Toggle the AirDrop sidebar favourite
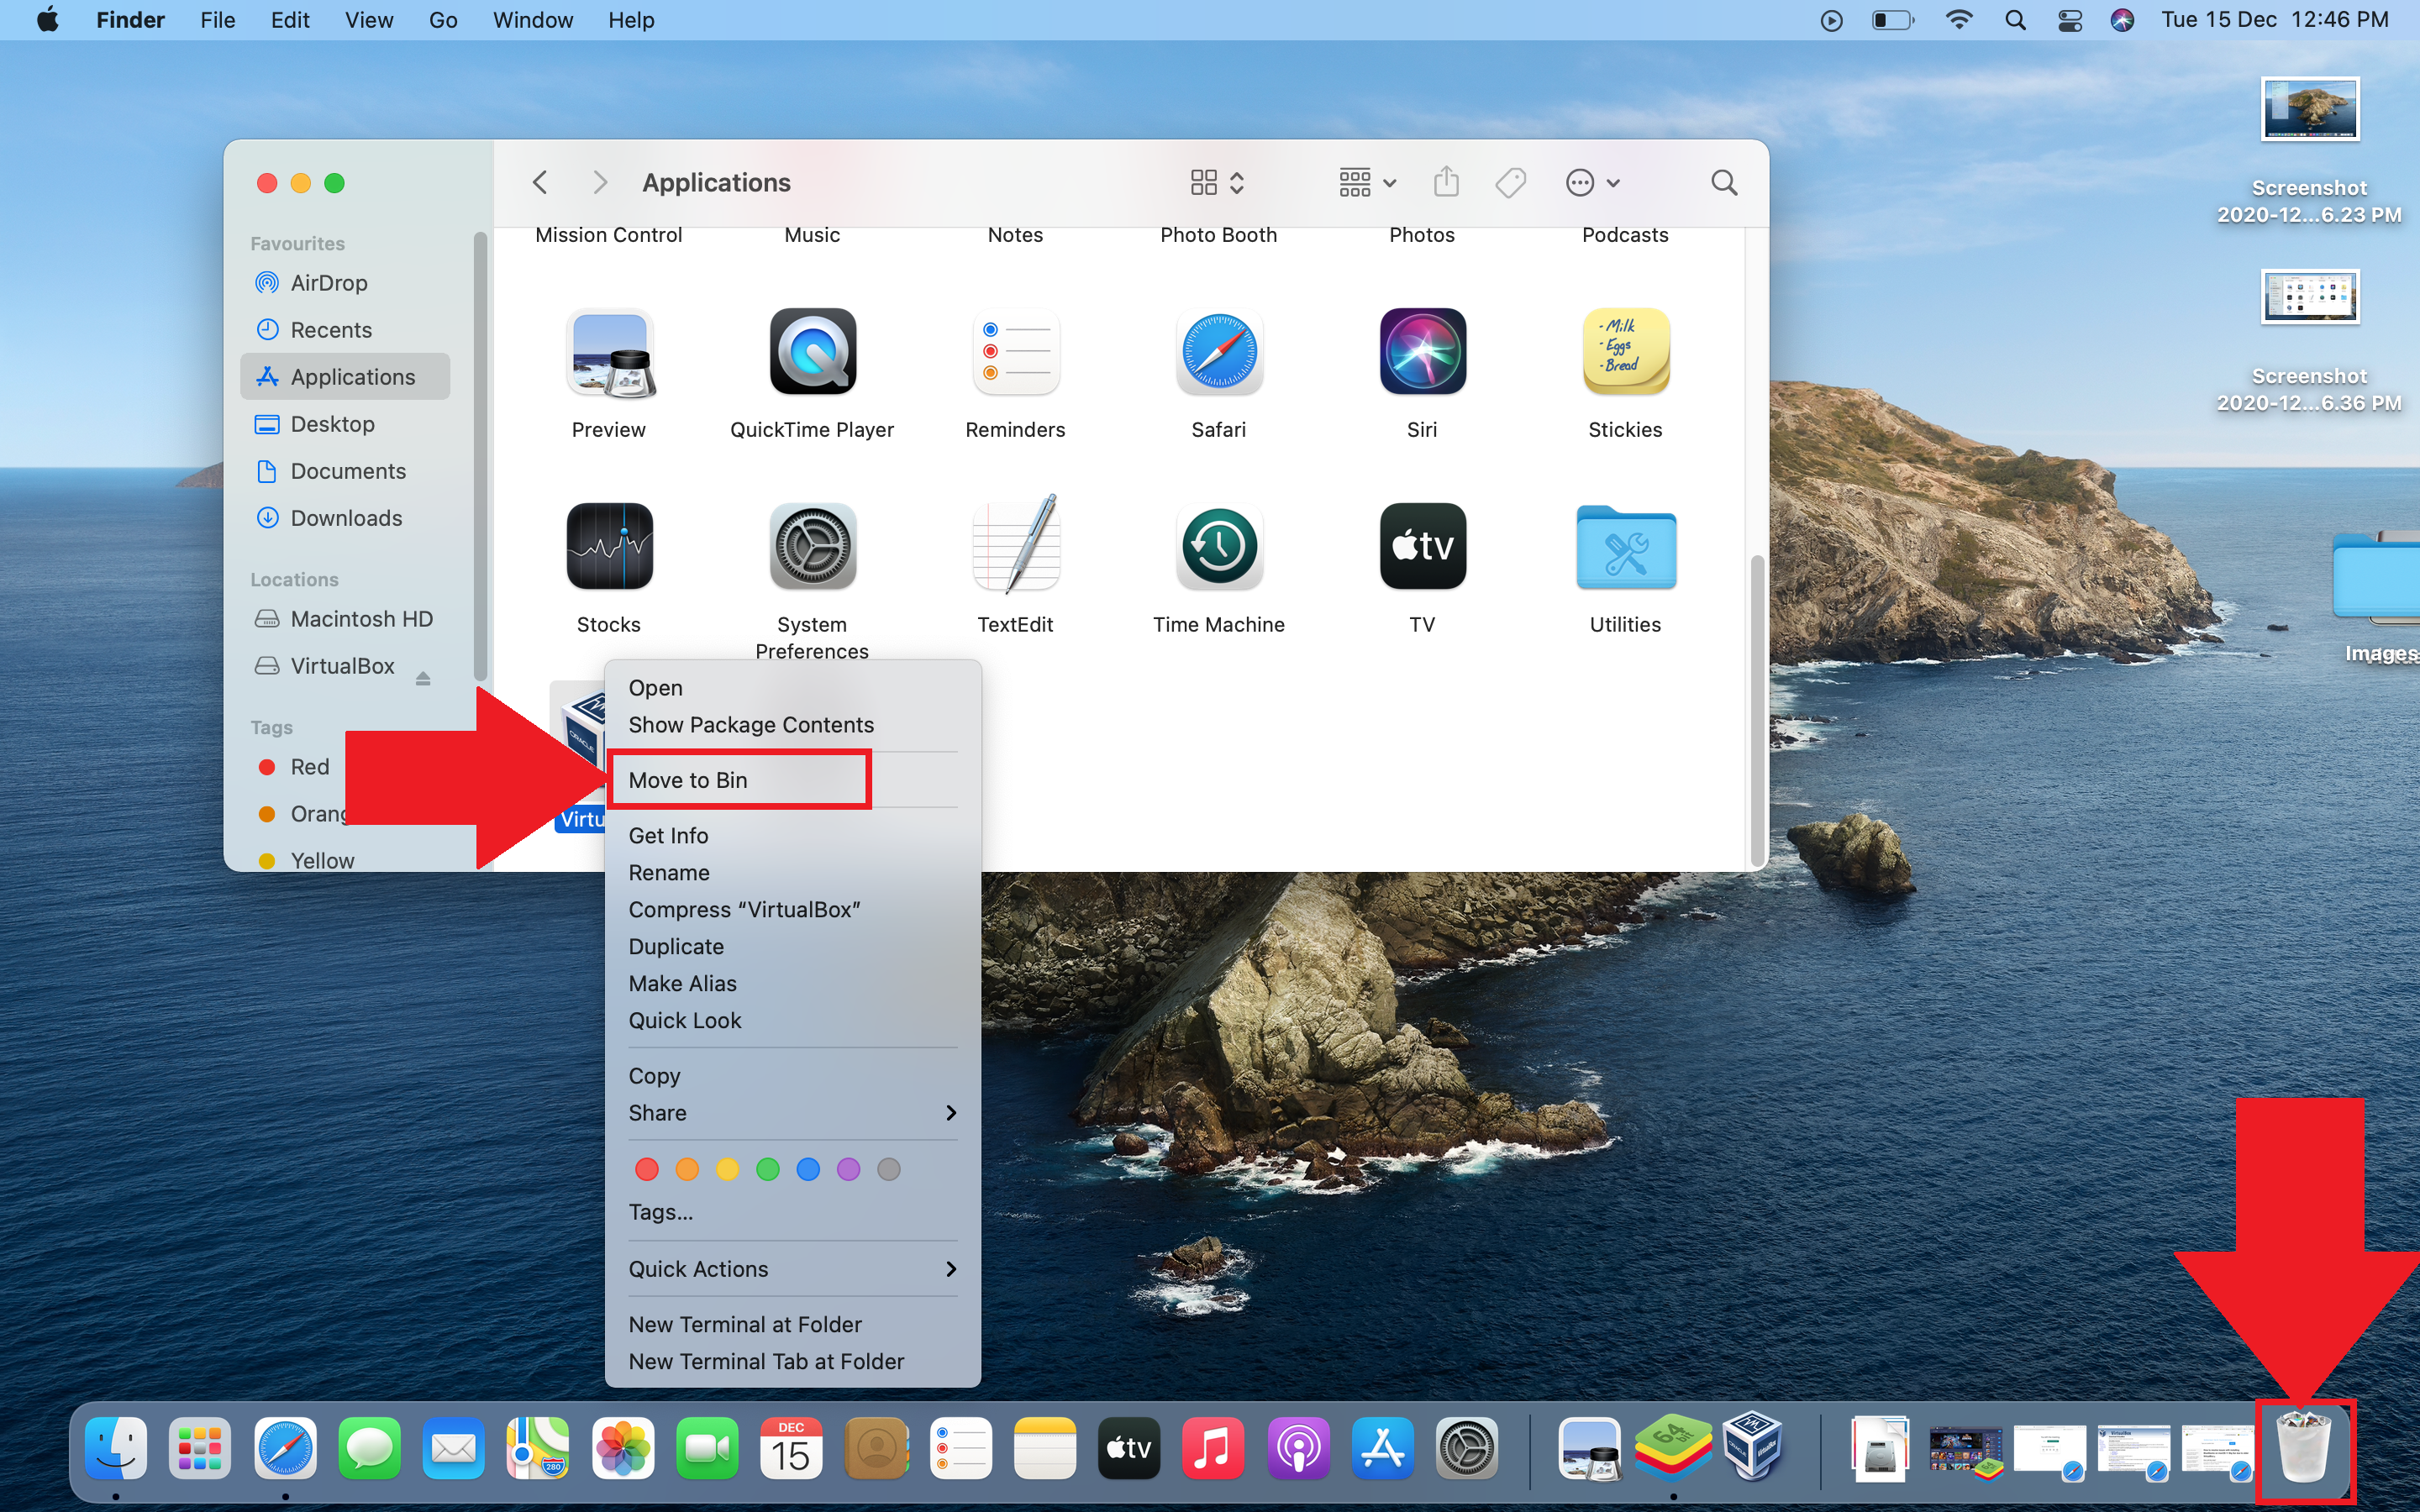 point(329,282)
